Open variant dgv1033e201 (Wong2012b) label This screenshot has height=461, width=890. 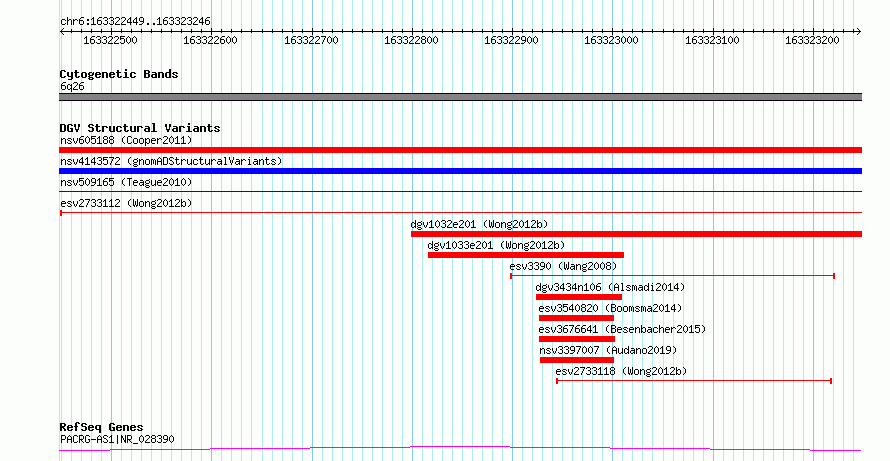tap(496, 245)
